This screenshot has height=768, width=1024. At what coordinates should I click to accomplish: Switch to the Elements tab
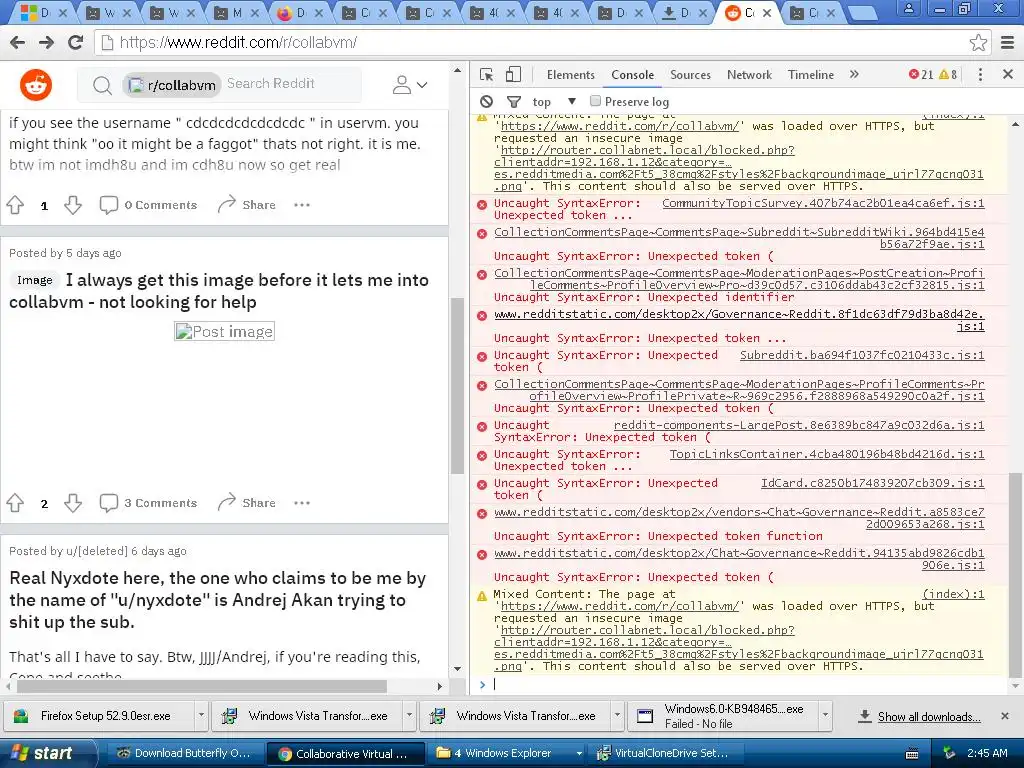point(571,75)
